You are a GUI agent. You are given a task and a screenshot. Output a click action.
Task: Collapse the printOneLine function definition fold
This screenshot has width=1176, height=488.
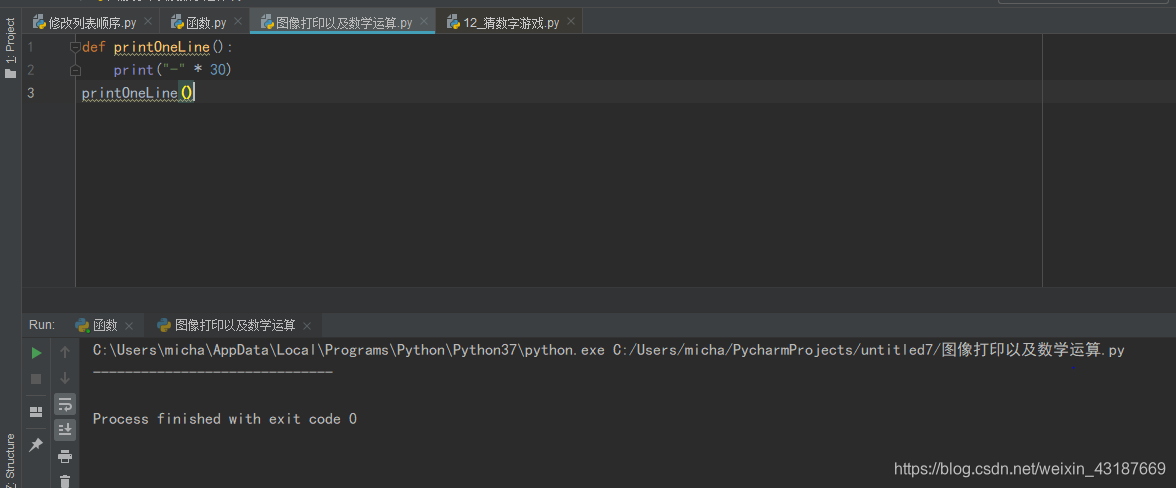(x=75, y=47)
